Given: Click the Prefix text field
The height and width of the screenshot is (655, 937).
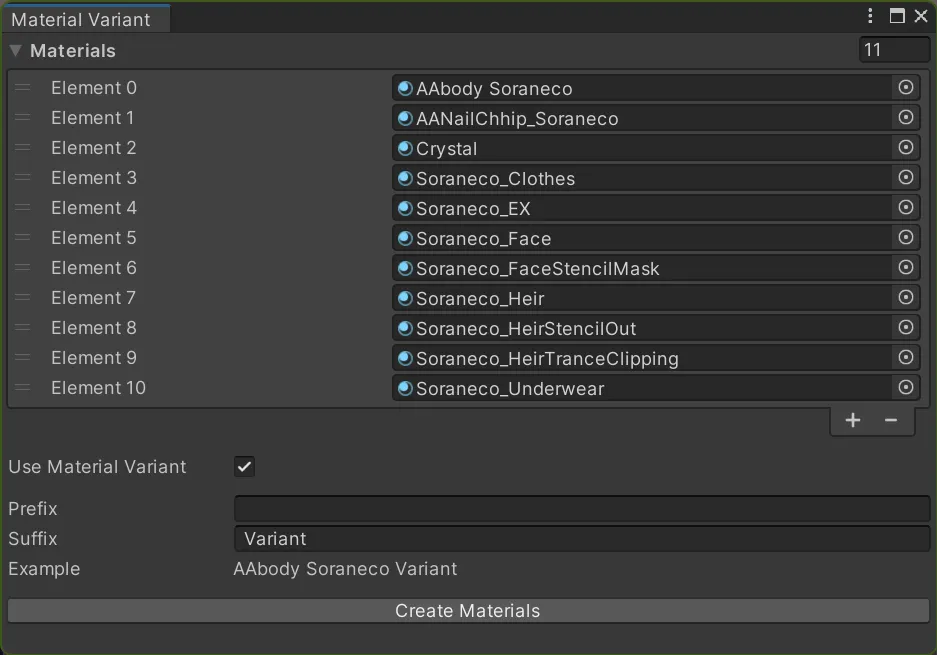Looking at the screenshot, I should 581,509.
